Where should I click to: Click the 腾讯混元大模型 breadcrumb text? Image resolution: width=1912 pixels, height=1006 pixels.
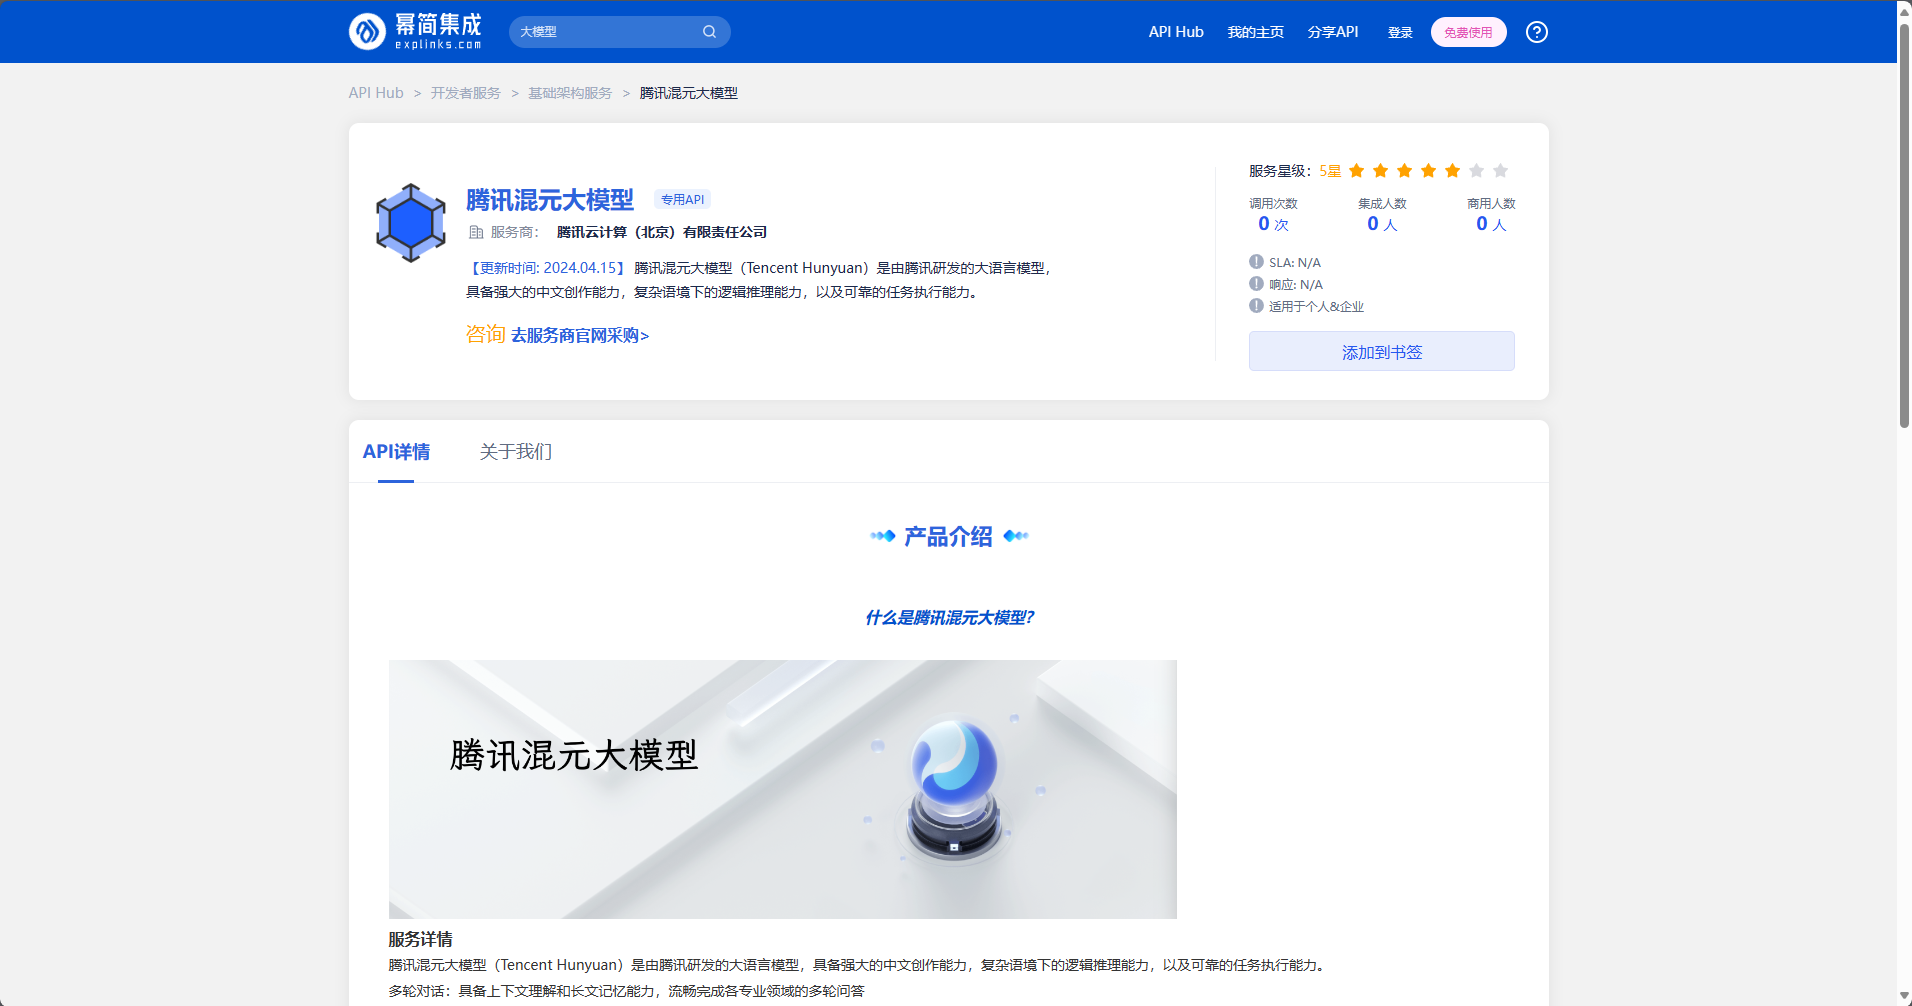(689, 93)
